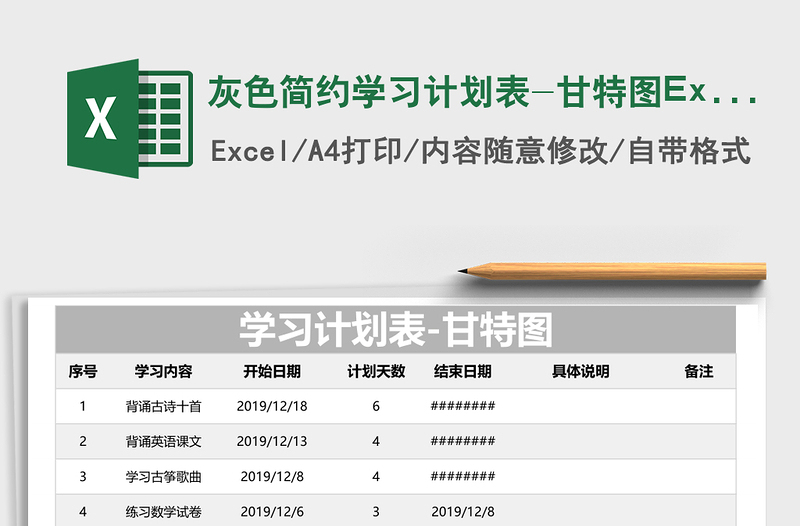This screenshot has width=800, height=526.
Task: Select the gray banner 学习计划表-甘特图
Action: (x=395, y=329)
